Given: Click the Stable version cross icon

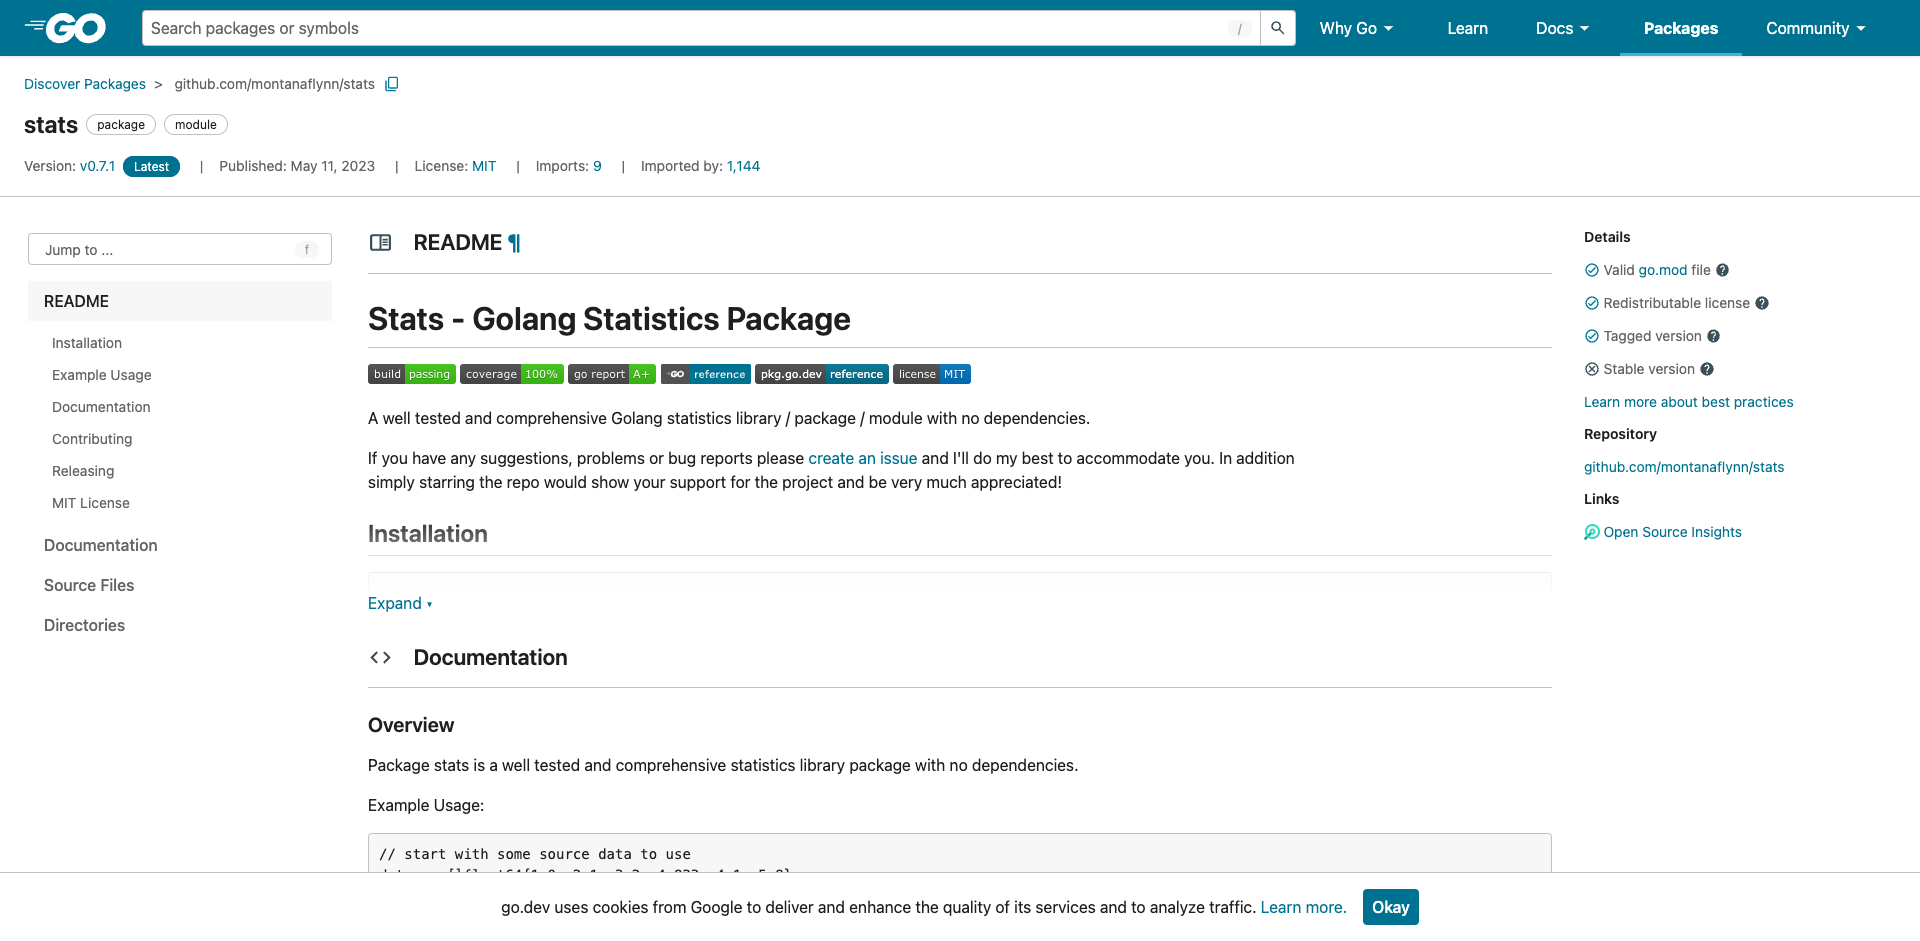Looking at the screenshot, I should [x=1592, y=369].
